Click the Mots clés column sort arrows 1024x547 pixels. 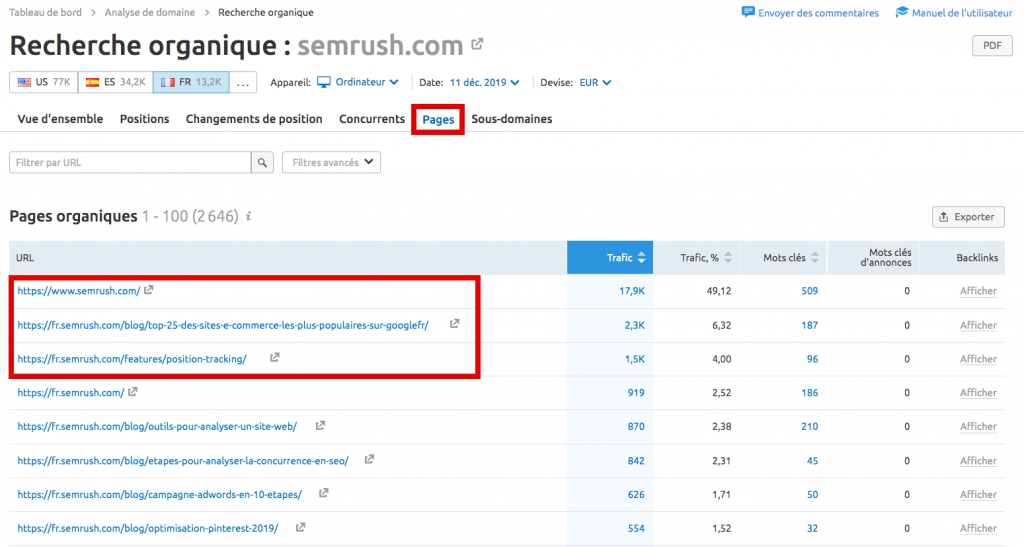coord(814,258)
